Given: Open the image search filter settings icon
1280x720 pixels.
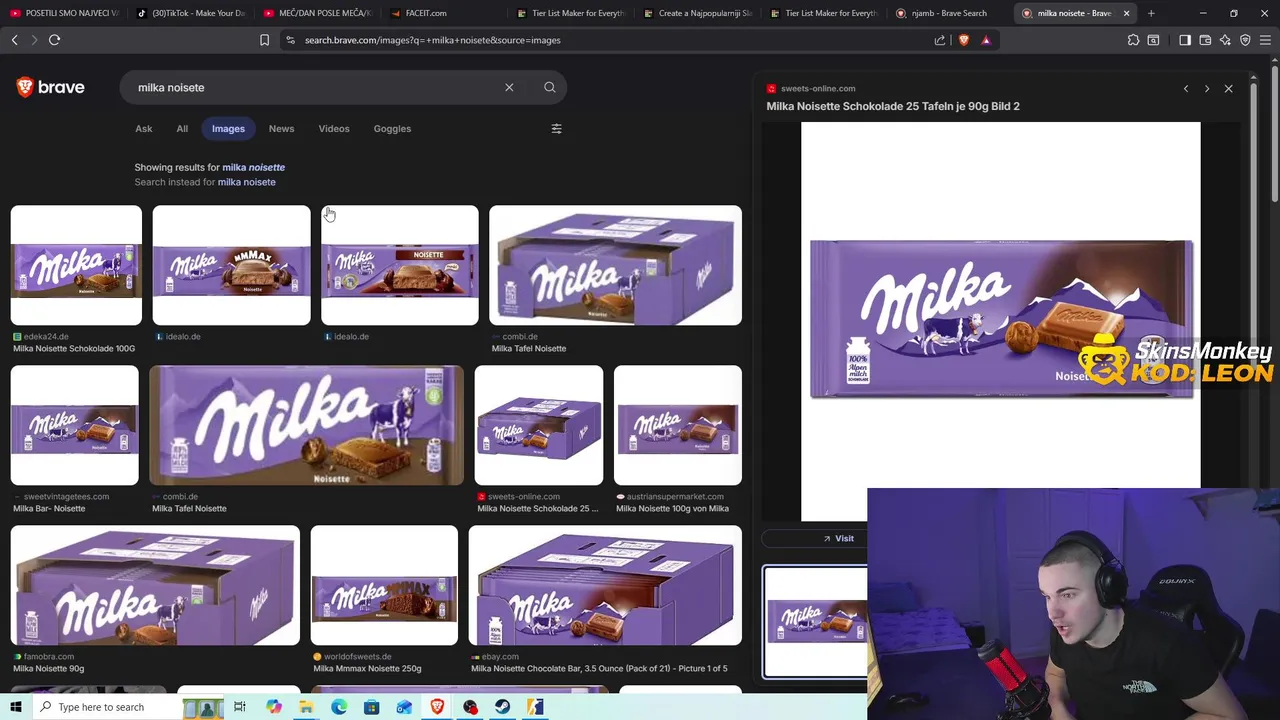Looking at the screenshot, I should [557, 128].
